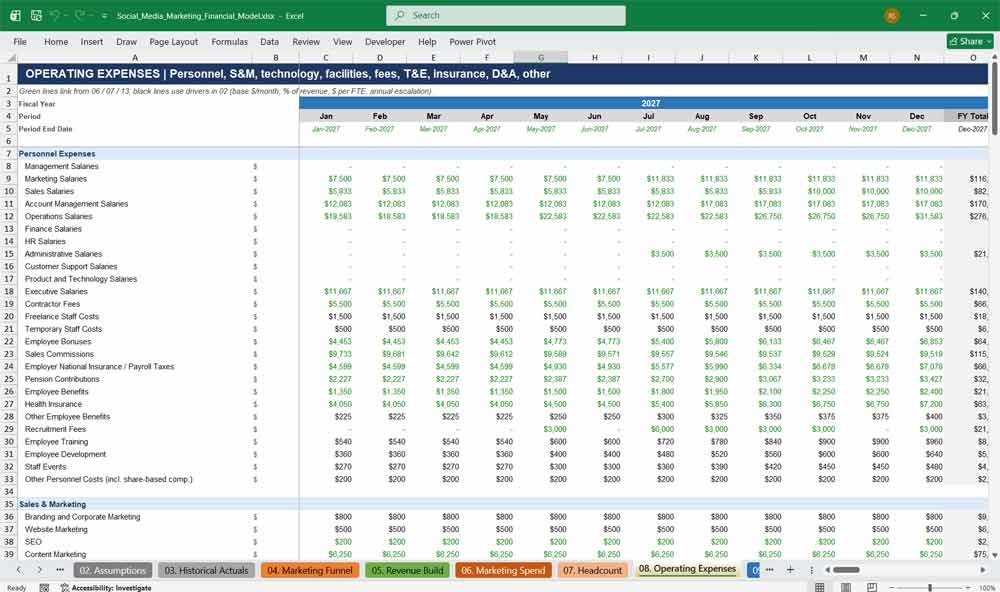Click the Share button
Screen dimensions: 1000x592
click(970, 41)
